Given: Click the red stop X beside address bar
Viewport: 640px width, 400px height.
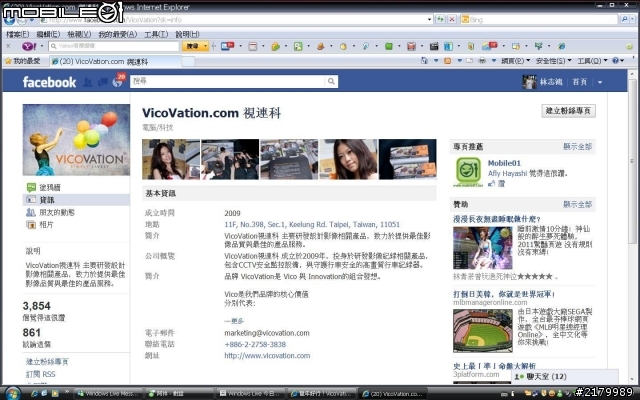Looking at the screenshot, I should (x=452, y=19).
